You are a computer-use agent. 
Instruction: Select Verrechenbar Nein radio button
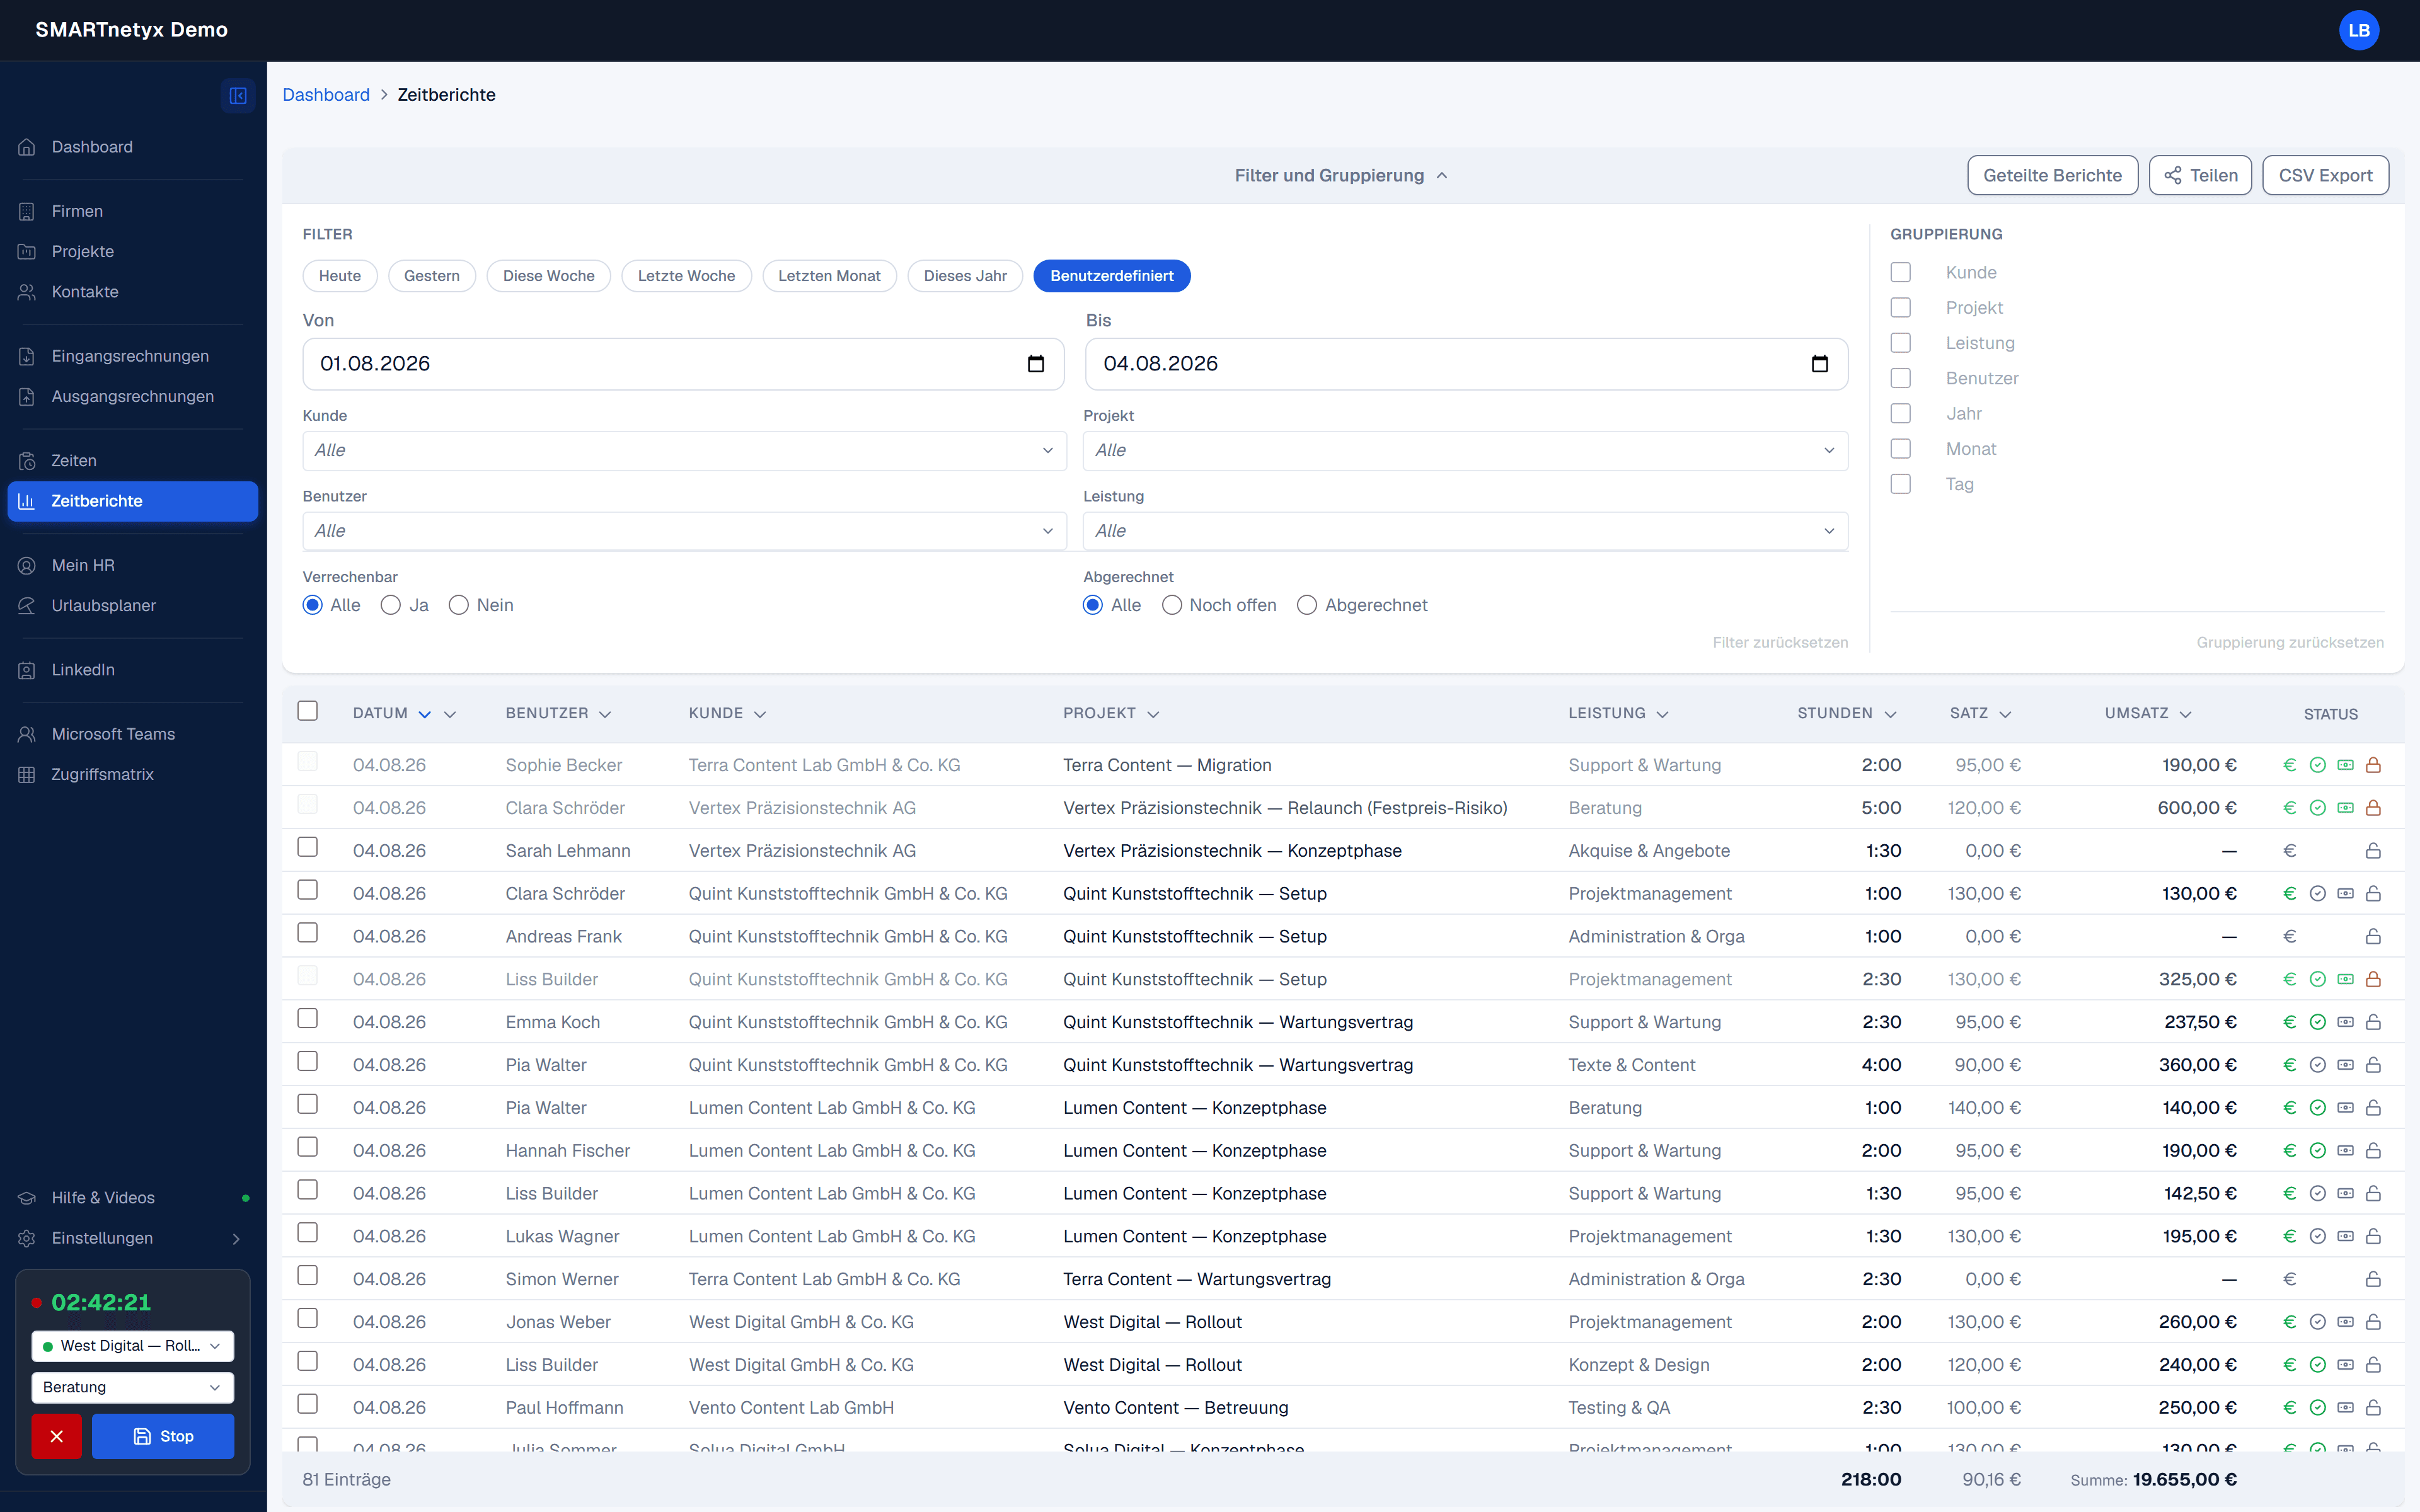pos(459,605)
